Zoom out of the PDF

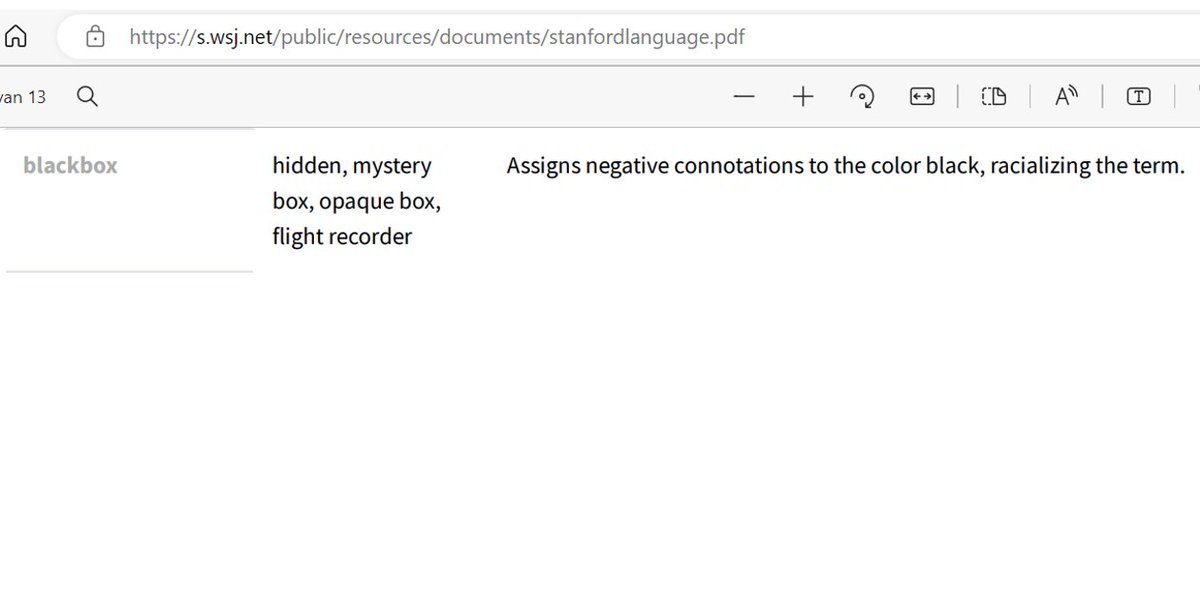[x=743, y=96]
